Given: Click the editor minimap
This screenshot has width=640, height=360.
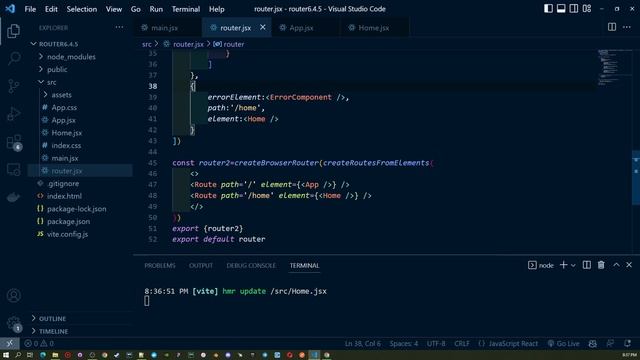Looking at the screenshot, I should click(x=615, y=67).
